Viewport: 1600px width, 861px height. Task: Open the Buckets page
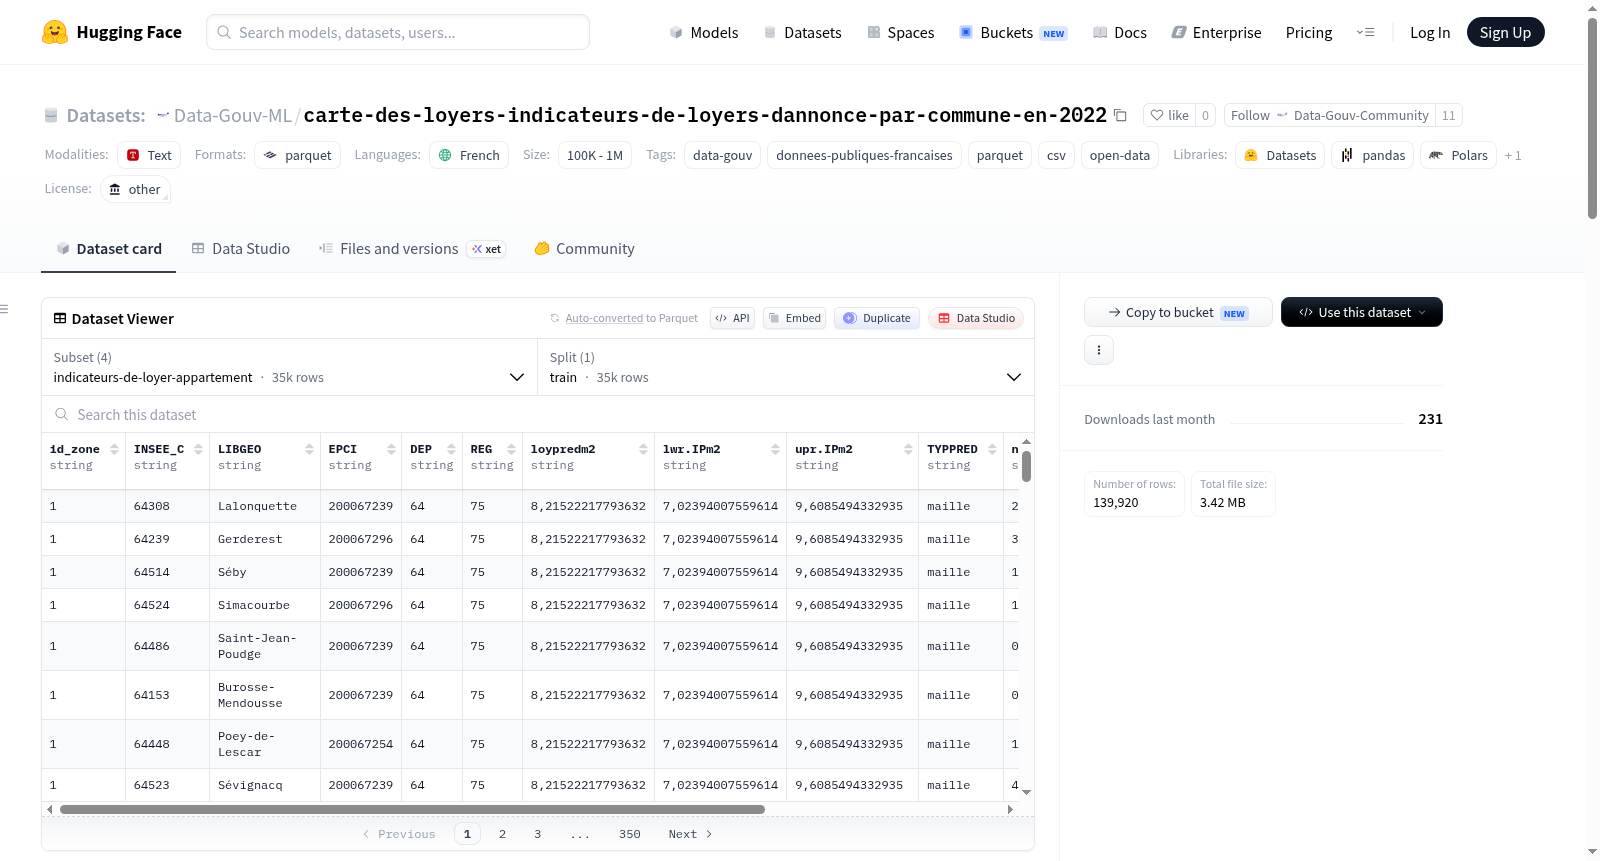1013,32
